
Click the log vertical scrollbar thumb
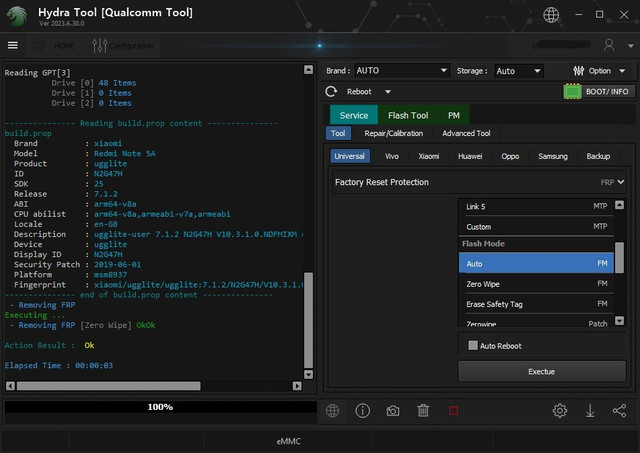pyautogui.click(x=309, y=320)
